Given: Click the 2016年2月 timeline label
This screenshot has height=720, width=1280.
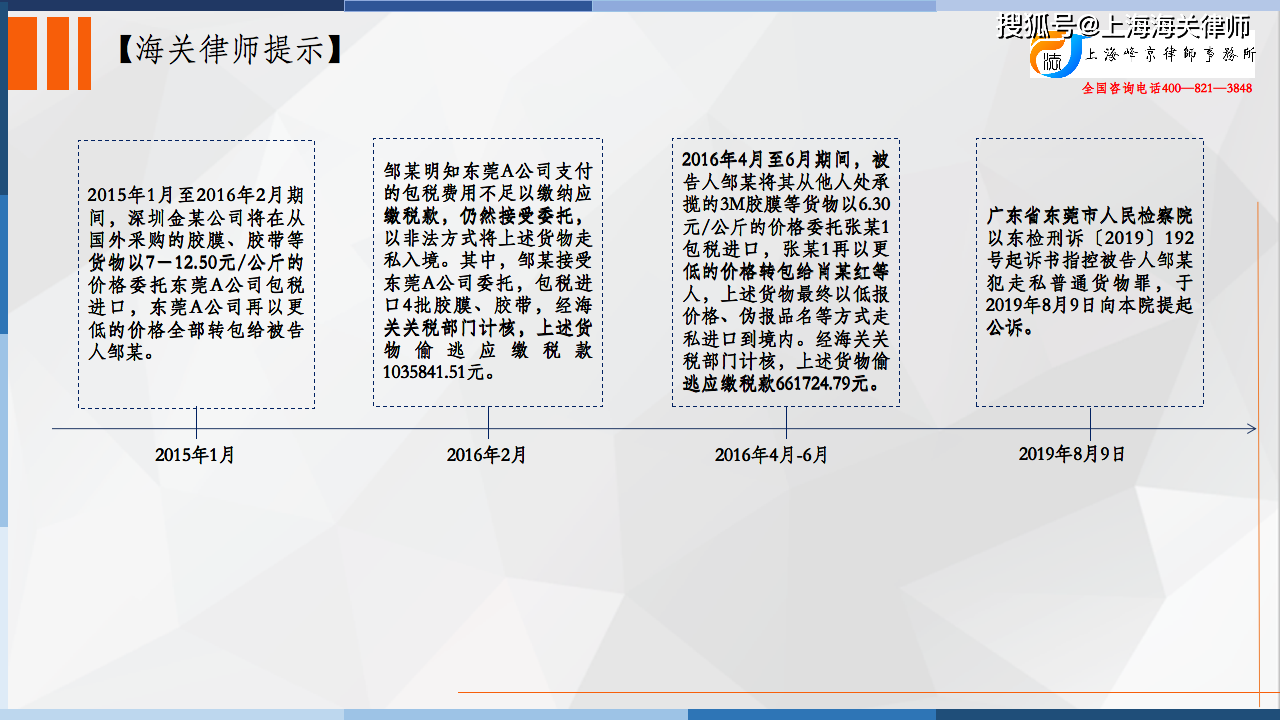Looking at the screenshot, I should point(487,455).
